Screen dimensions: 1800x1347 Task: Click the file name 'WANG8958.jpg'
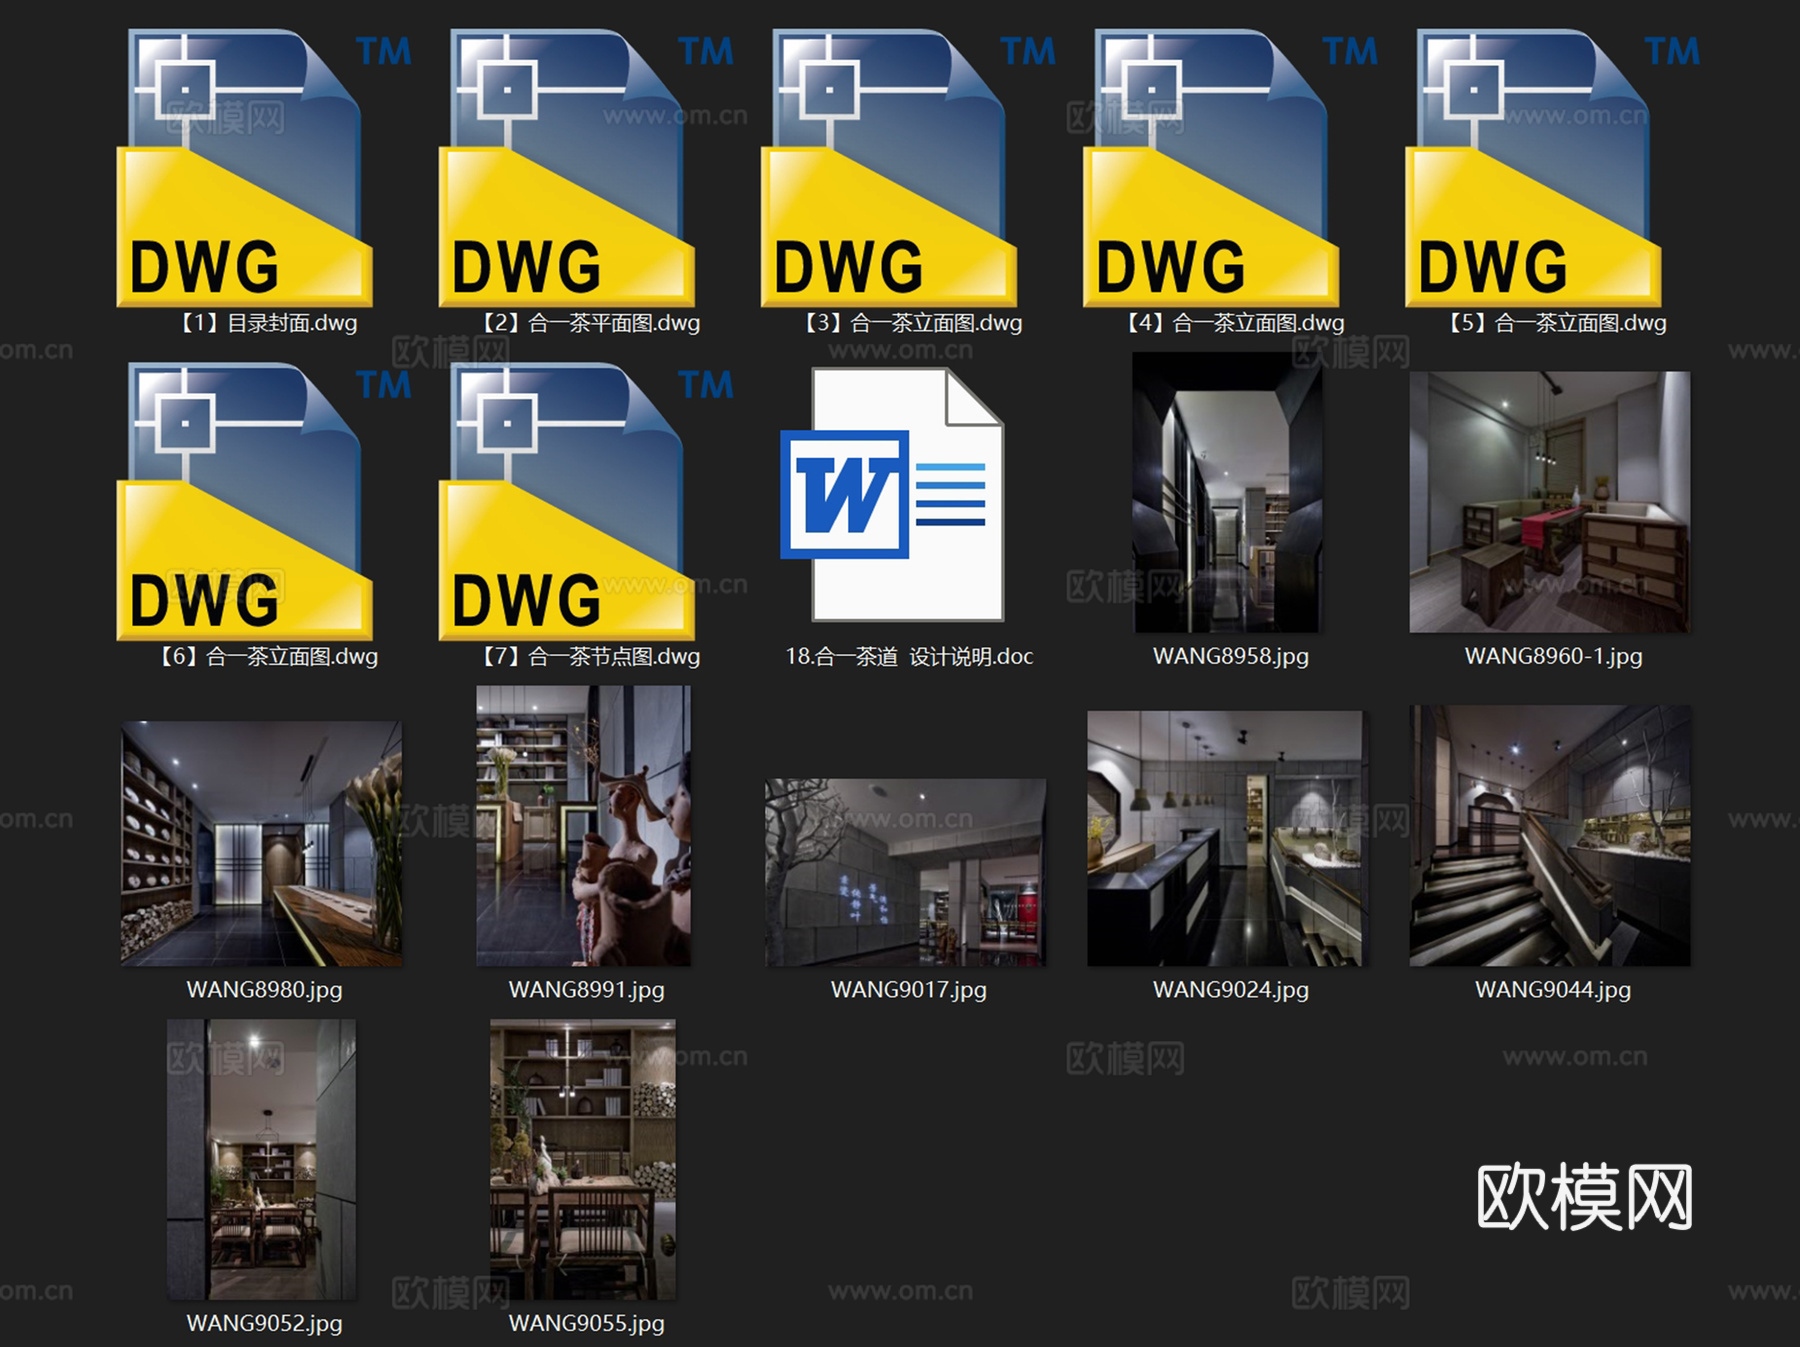[1231, 656]
